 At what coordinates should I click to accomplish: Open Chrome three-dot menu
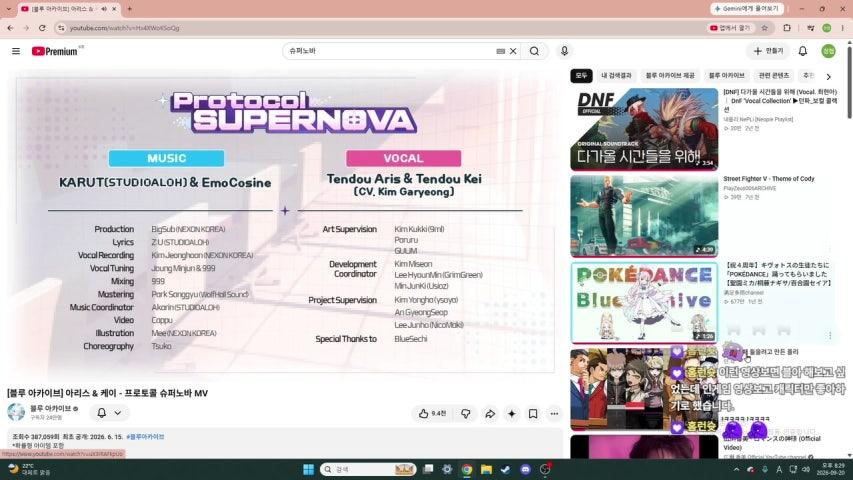pos(843,28)
